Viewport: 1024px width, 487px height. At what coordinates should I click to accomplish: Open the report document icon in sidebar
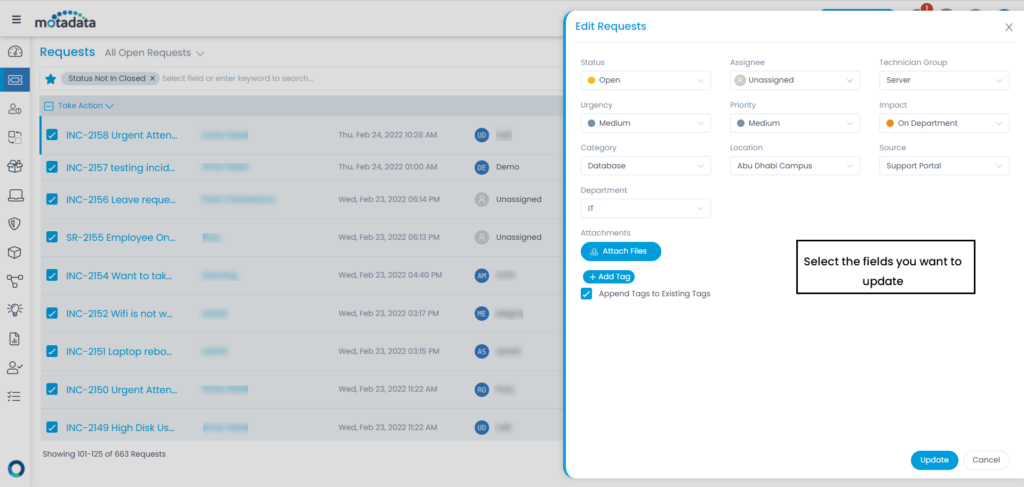(15, 339)
